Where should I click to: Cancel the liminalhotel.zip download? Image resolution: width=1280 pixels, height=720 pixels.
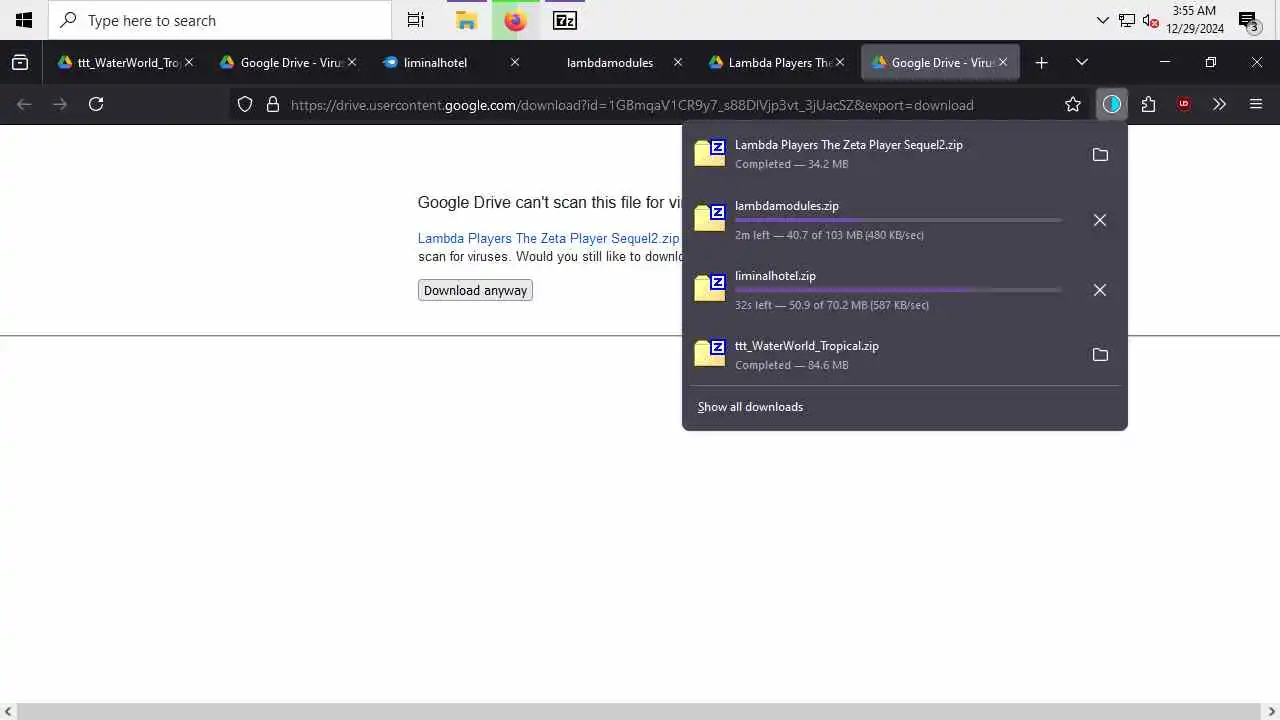[1100, 290]
